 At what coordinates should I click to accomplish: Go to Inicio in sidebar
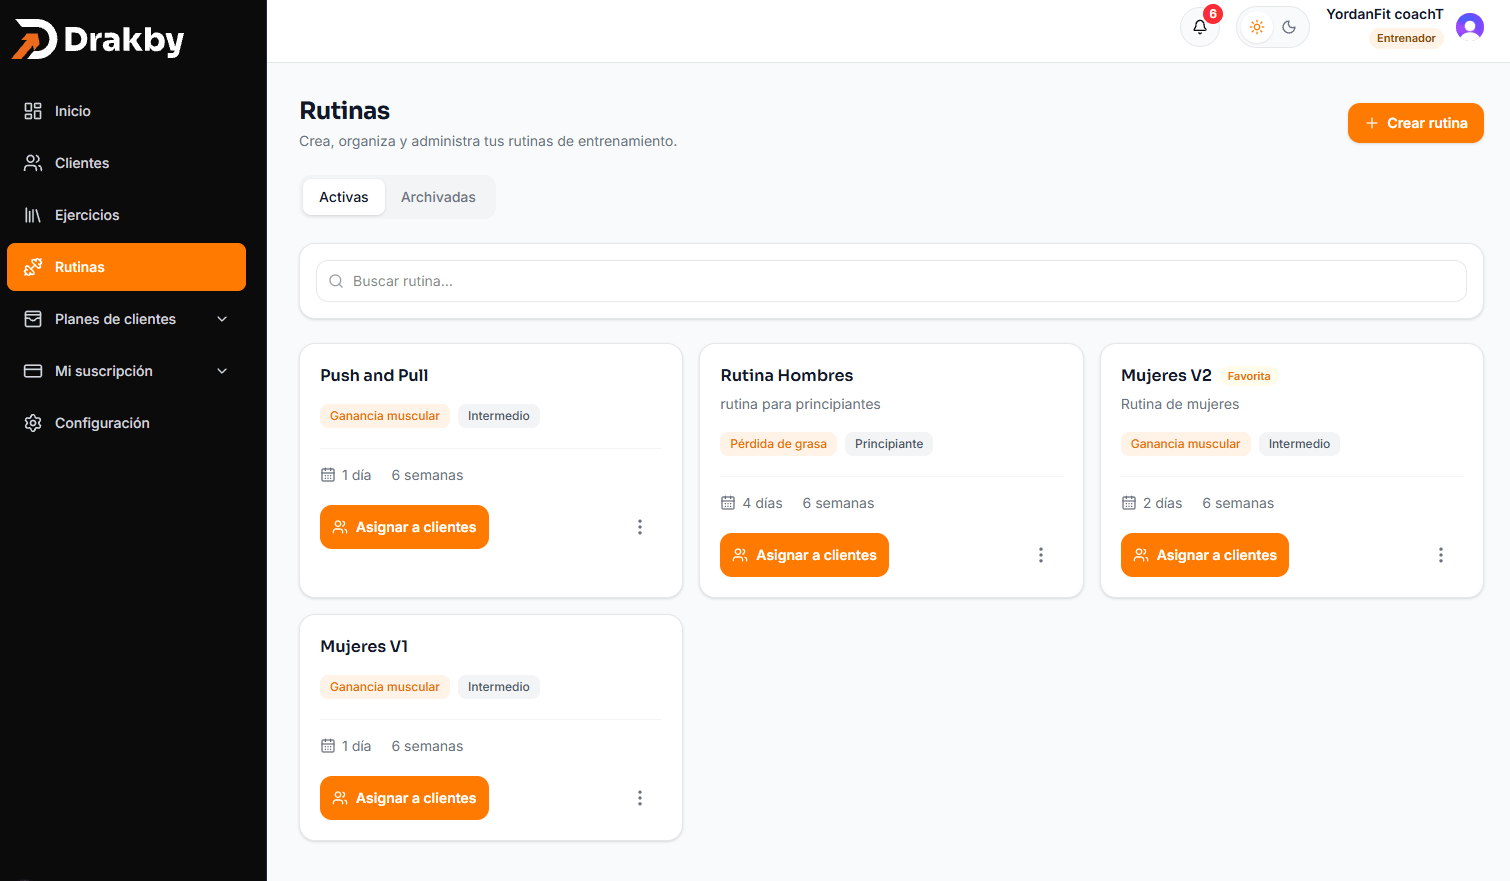point(126,111)
